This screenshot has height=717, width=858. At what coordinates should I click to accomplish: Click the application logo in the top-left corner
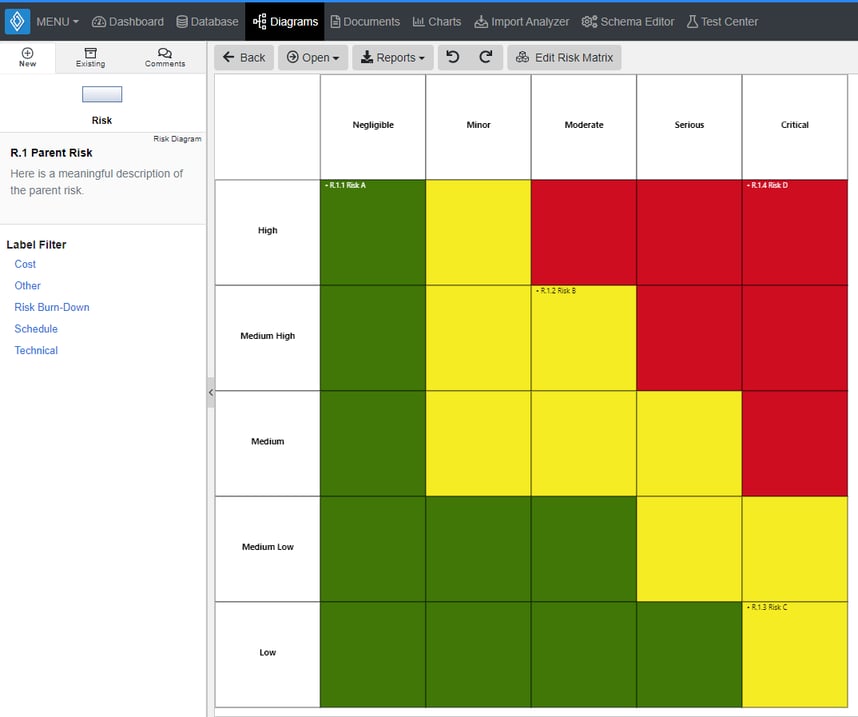15,20
